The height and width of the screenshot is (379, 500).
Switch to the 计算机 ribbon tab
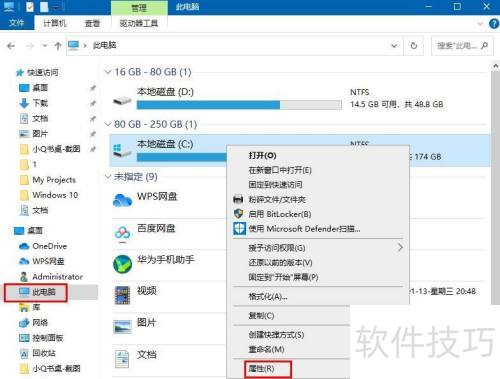55,23
